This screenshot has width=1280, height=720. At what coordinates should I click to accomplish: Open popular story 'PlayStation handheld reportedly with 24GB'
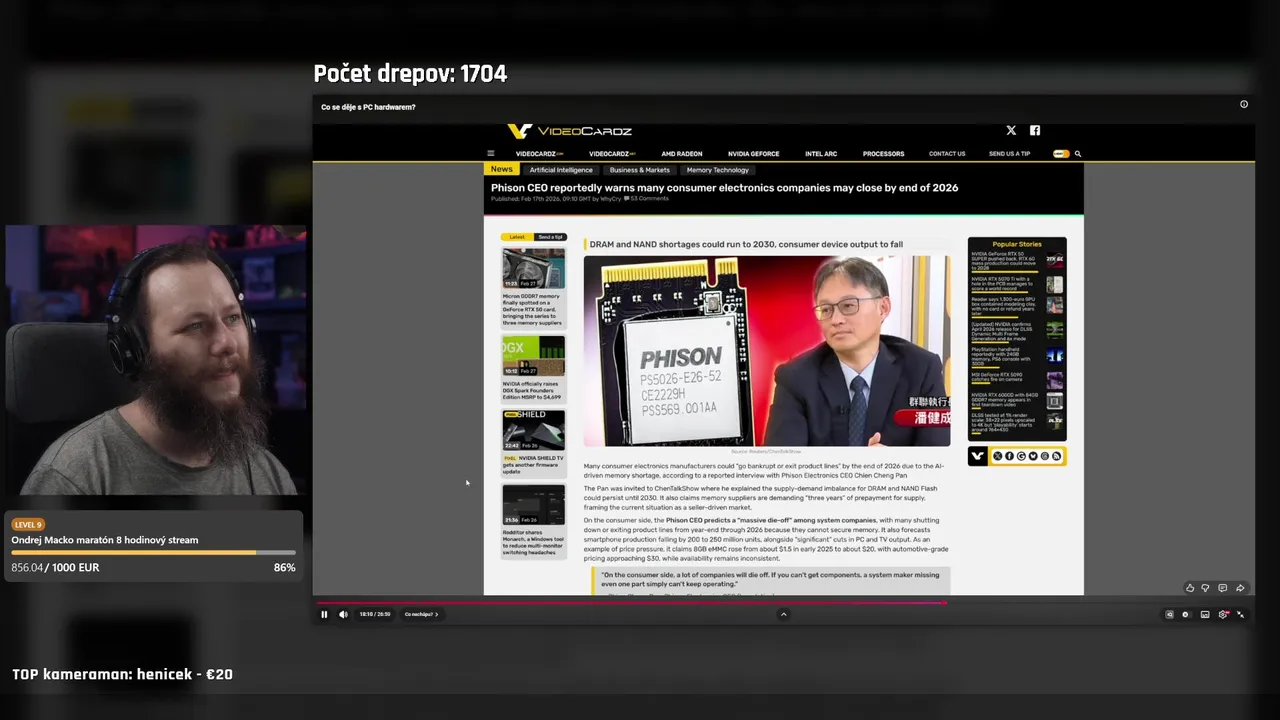click(x=1017, y=357)
